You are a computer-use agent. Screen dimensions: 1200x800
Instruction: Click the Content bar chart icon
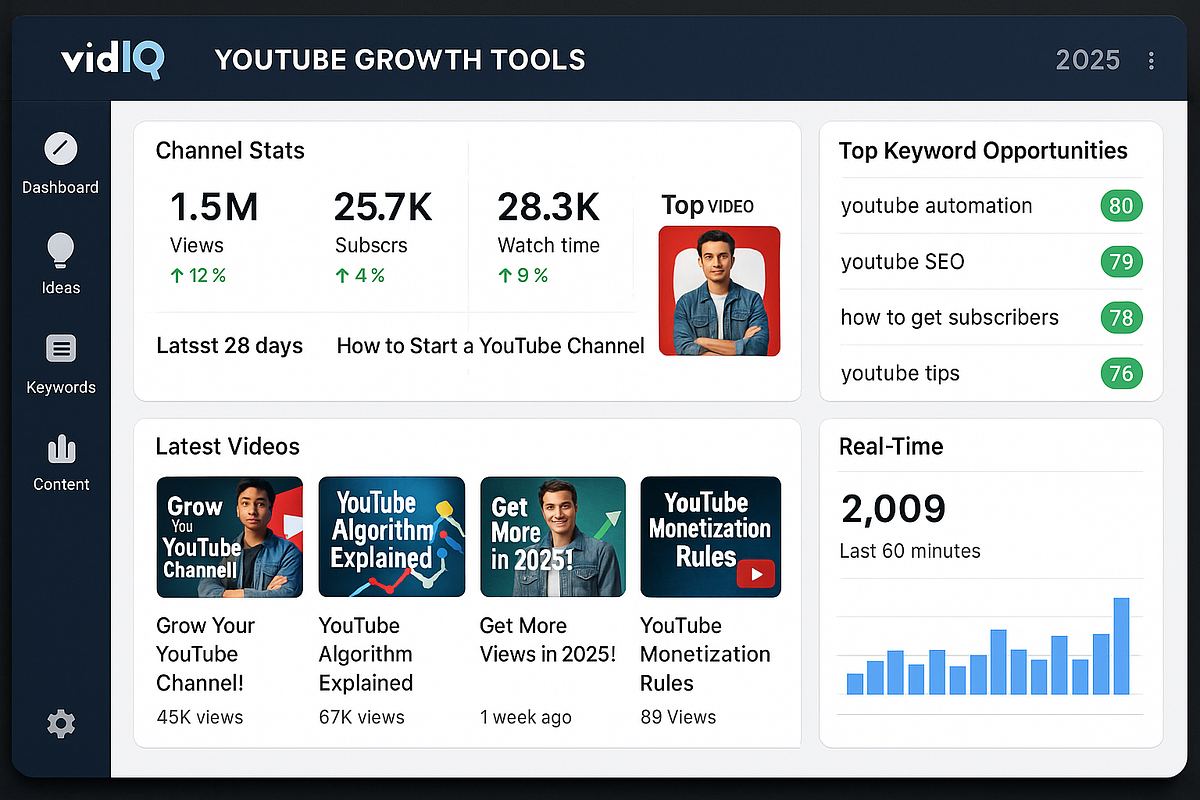click(x=61, y=449)
